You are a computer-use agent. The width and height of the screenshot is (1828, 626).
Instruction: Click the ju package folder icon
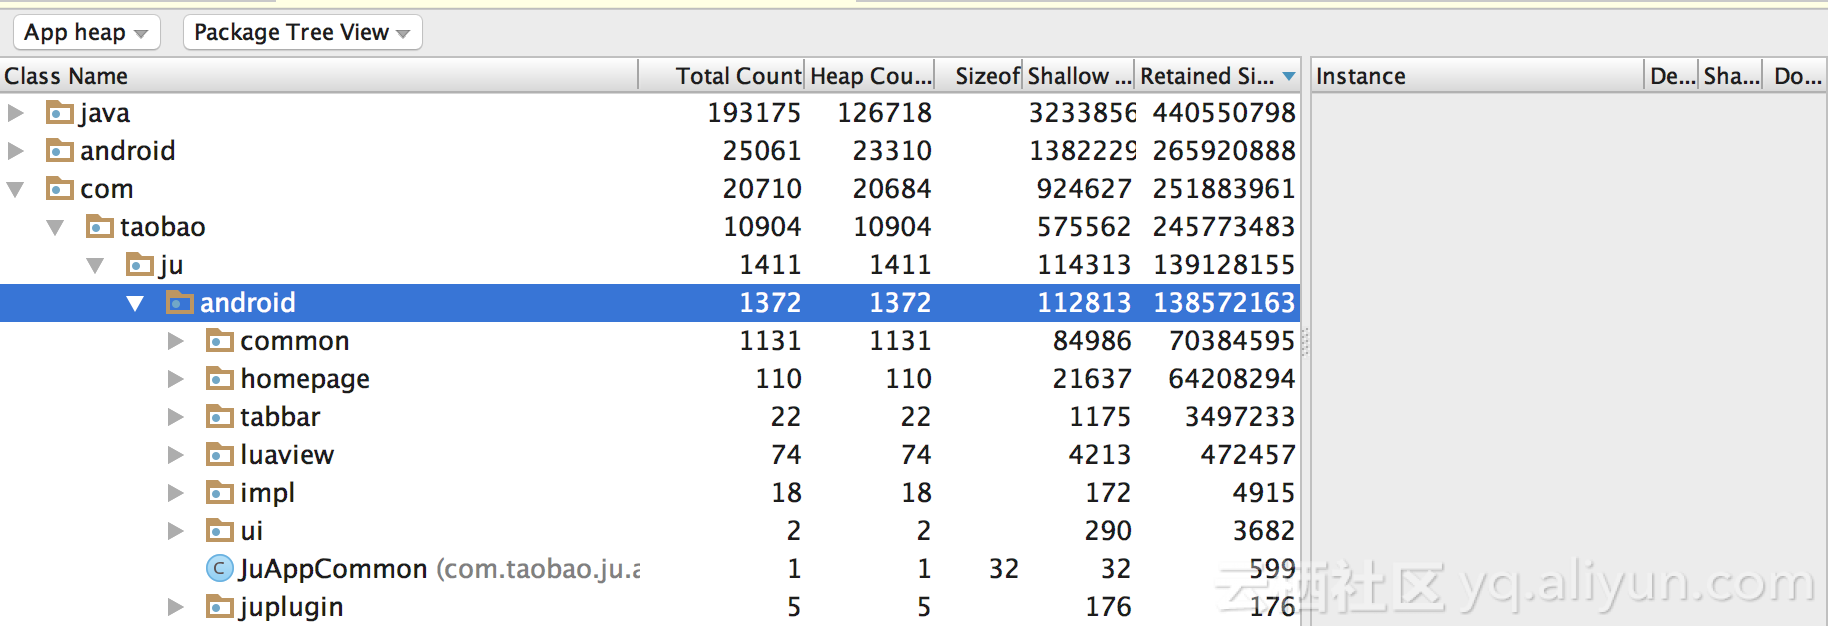point(140,265)
